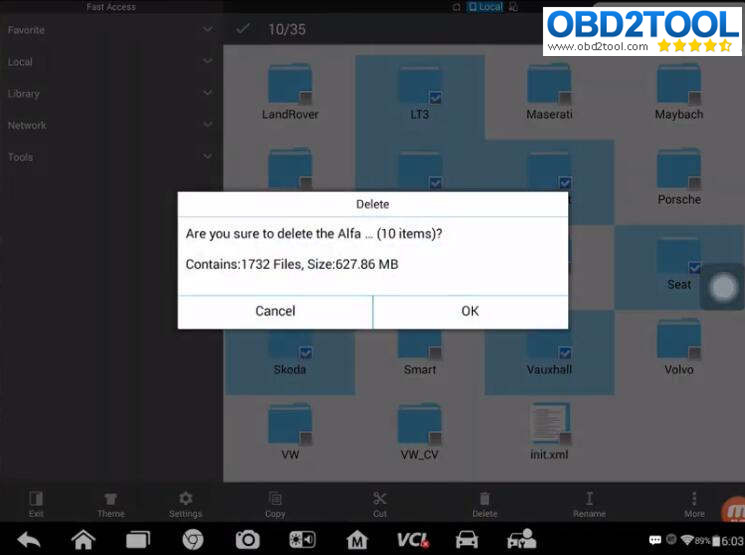
Task: Switch to the Local tab
Action: click(485, 7)
